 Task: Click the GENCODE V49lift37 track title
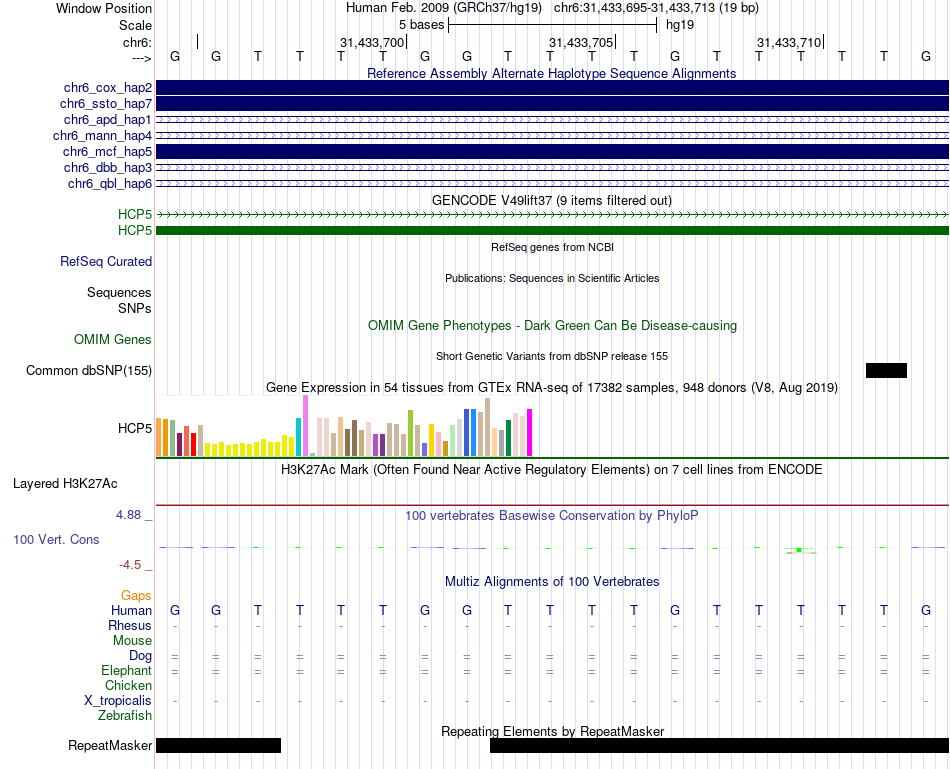point(552,200)
